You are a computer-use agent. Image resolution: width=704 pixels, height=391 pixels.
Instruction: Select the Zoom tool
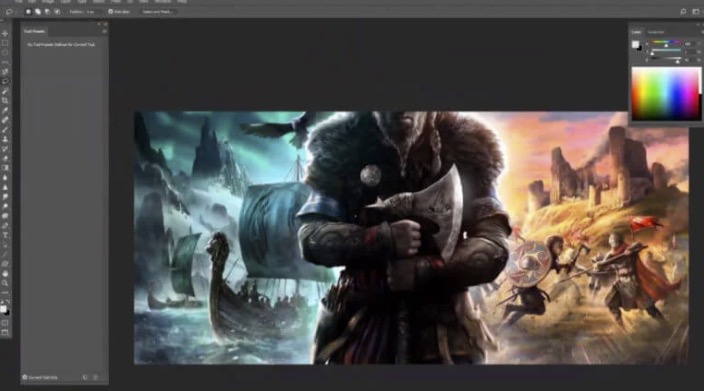pyautogui.click(x=5, y=283)
